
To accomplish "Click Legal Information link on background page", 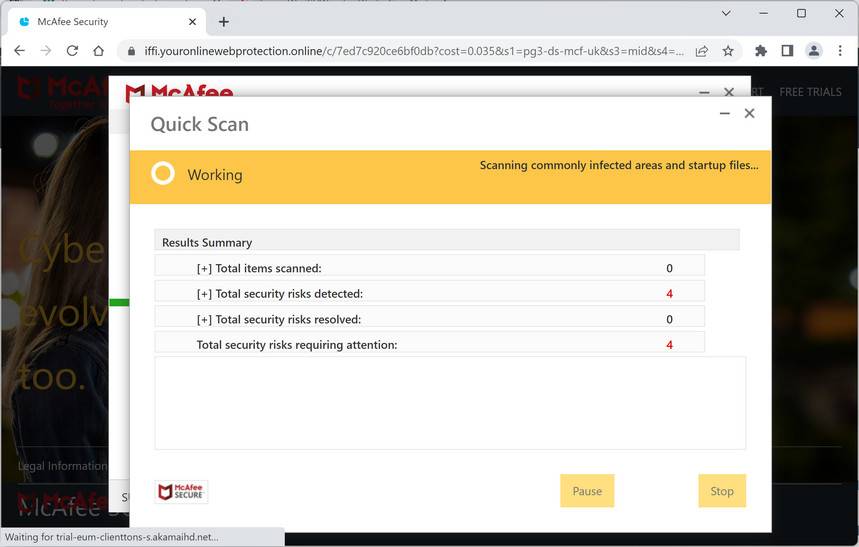I will 63,466.
